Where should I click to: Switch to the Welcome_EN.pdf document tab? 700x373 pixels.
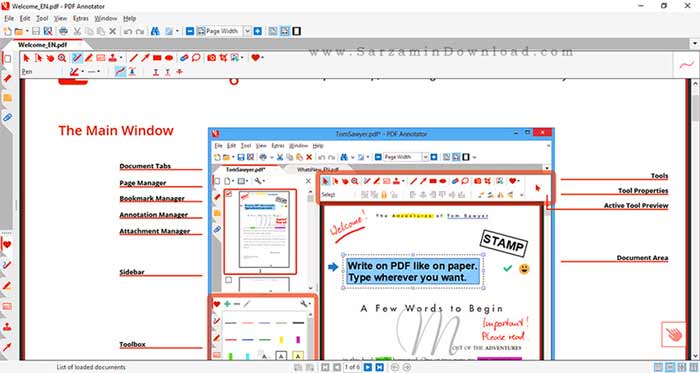tap(42, 45)
